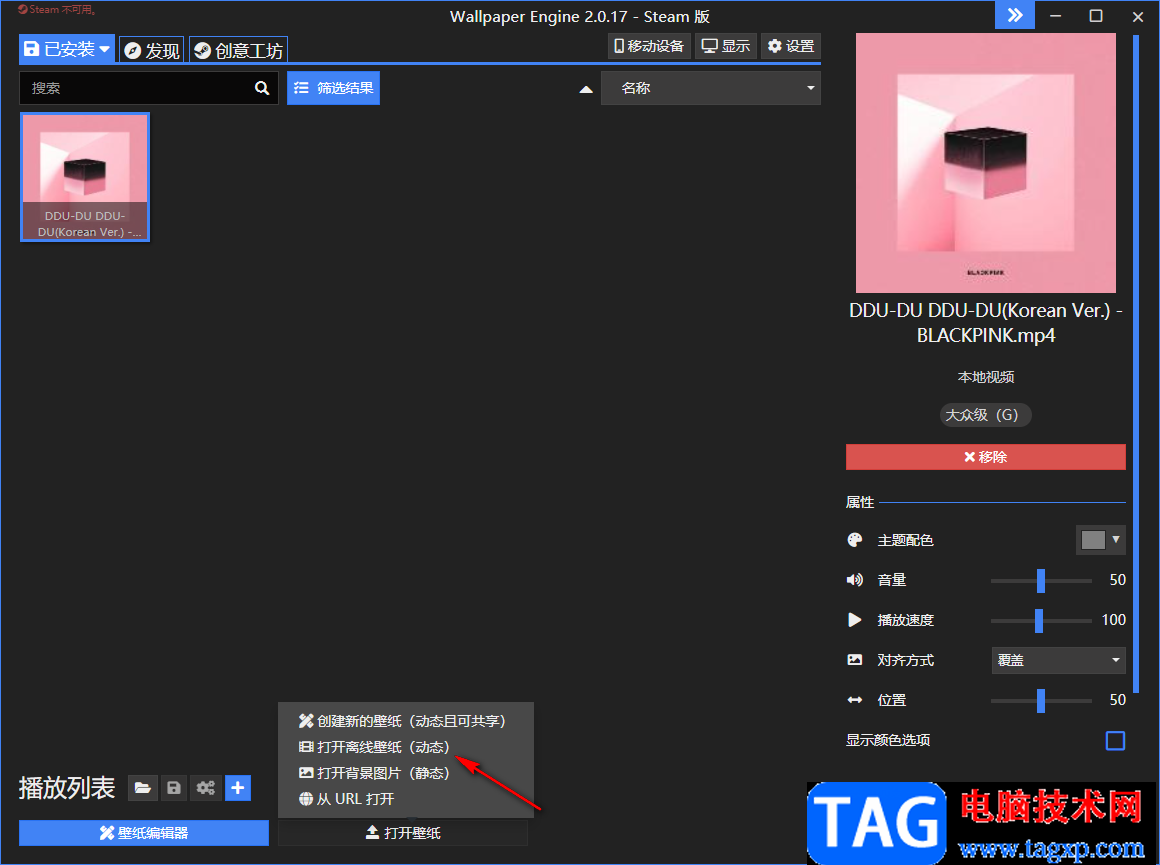The height and width of the screenshot is (865, 1160).
Task: Click the 对齐方式 image icon
Action: (x=854, y=660)
